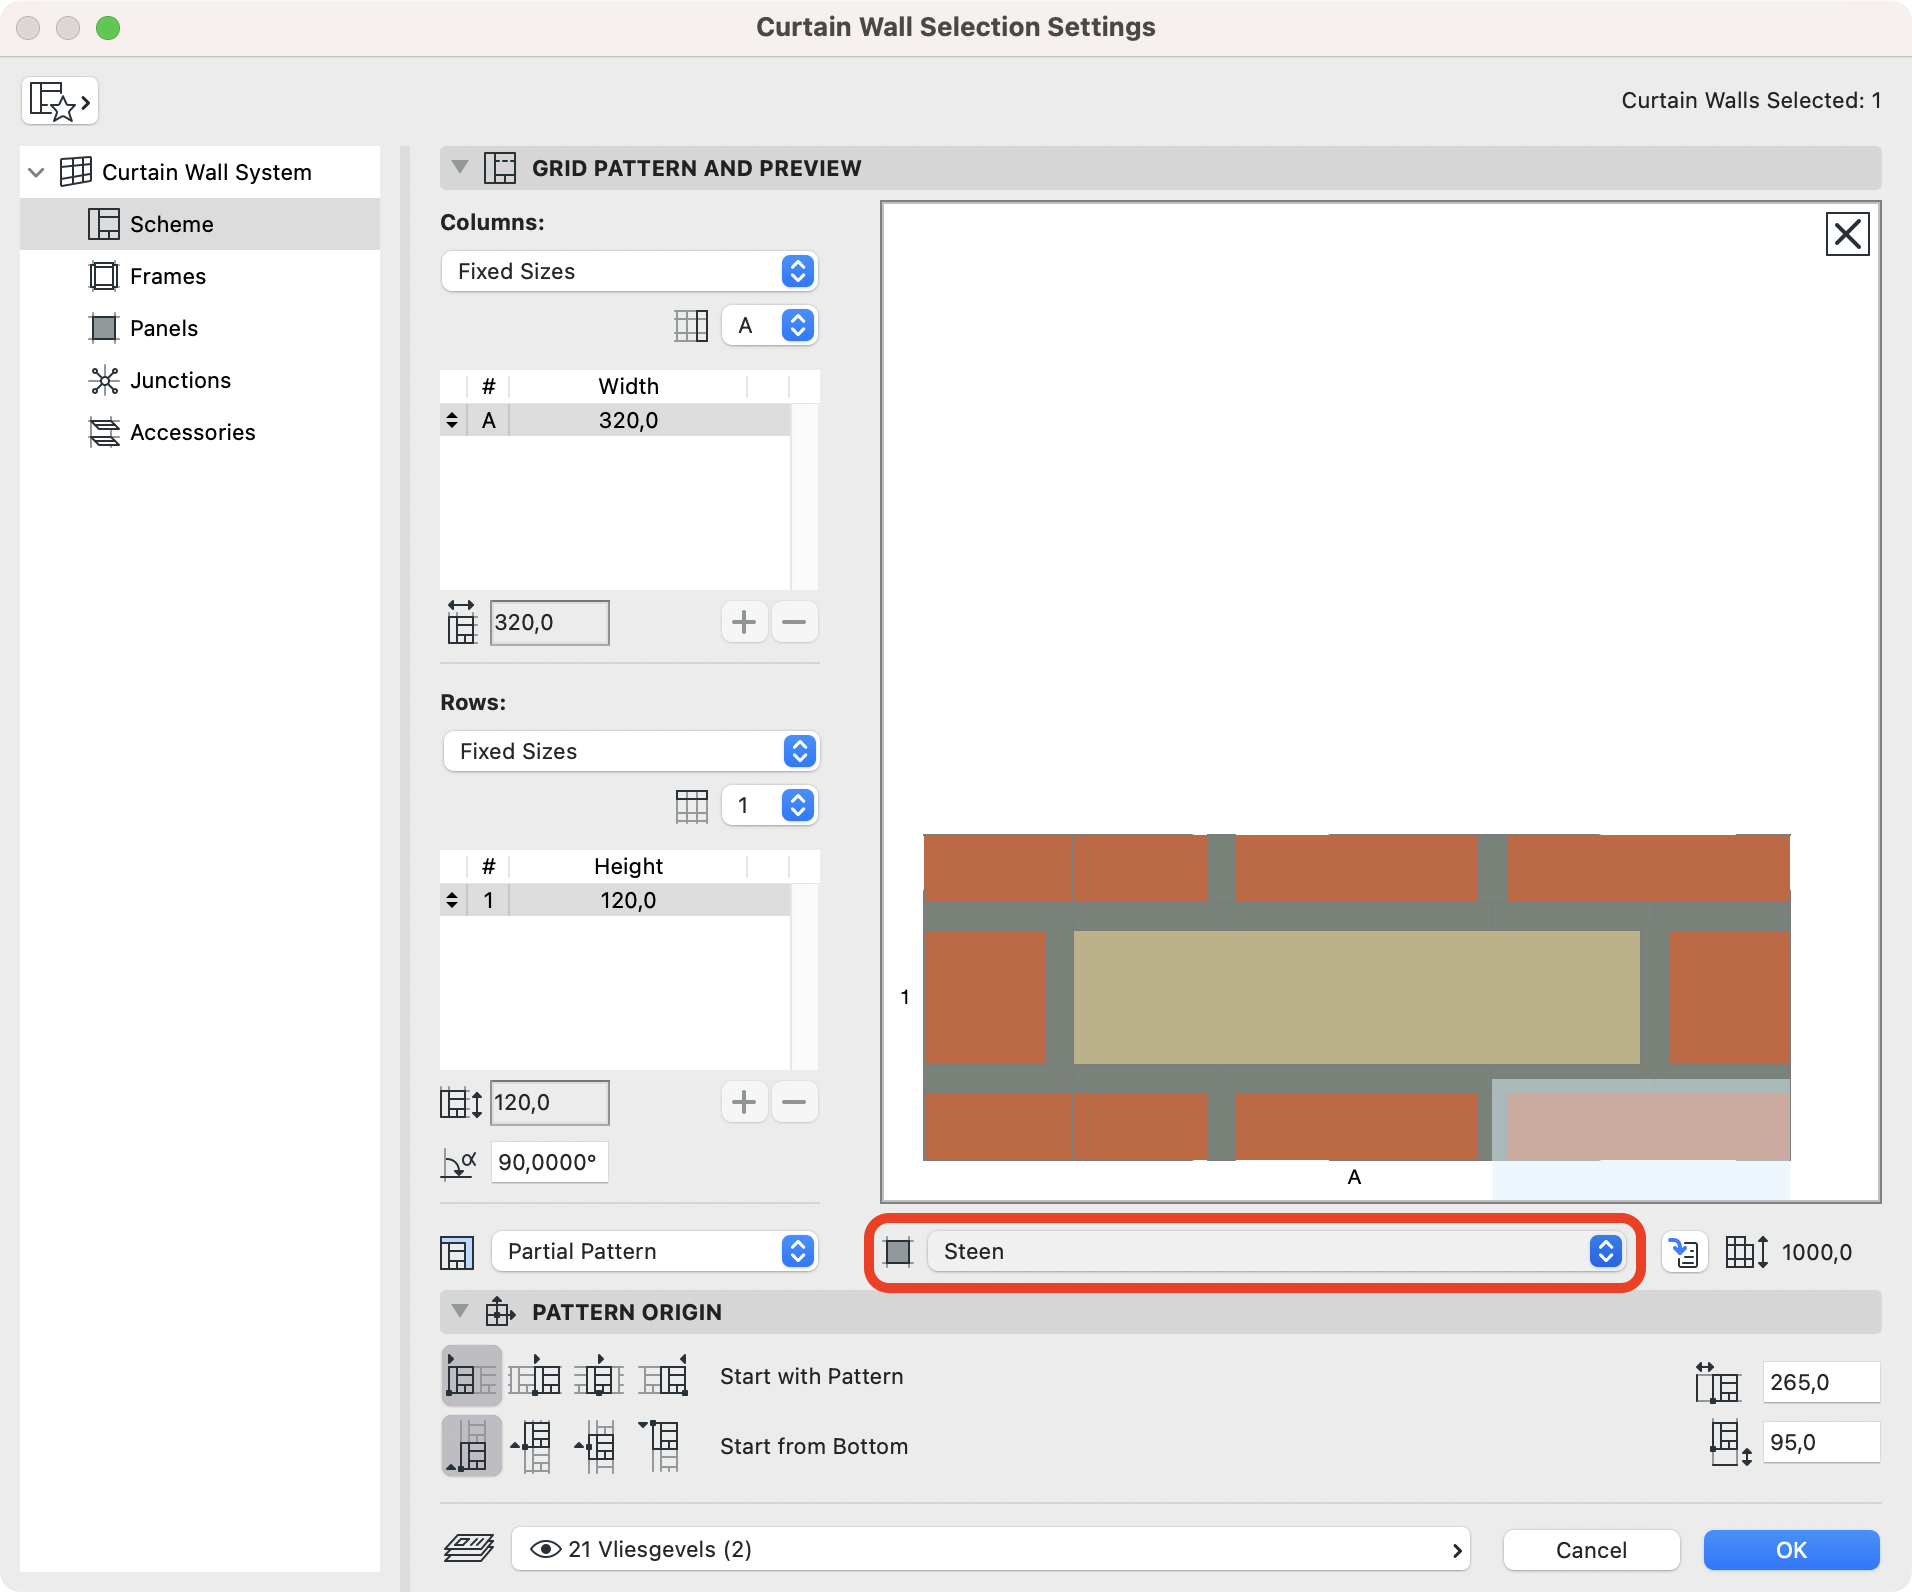
Task: Click the Junctions star icon
Action: (x=103, y=380)
